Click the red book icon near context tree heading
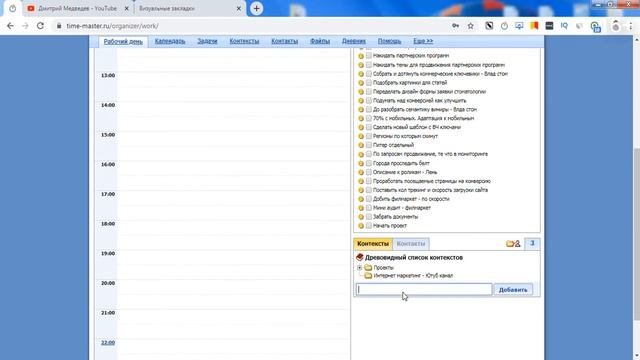640x360 pixels. point(360,257)
